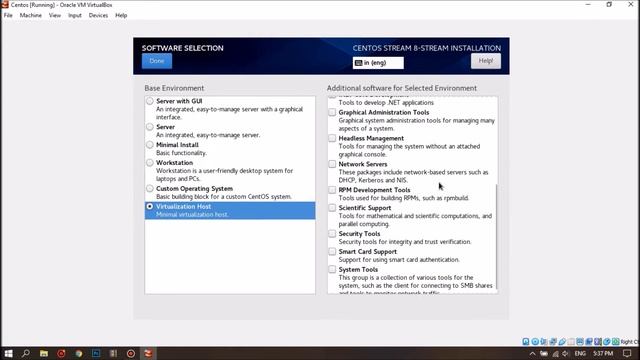Click the additional software list scrollbar
This screenshot has height=360, width=640.
pyautogui.click(x=496, y=237)
